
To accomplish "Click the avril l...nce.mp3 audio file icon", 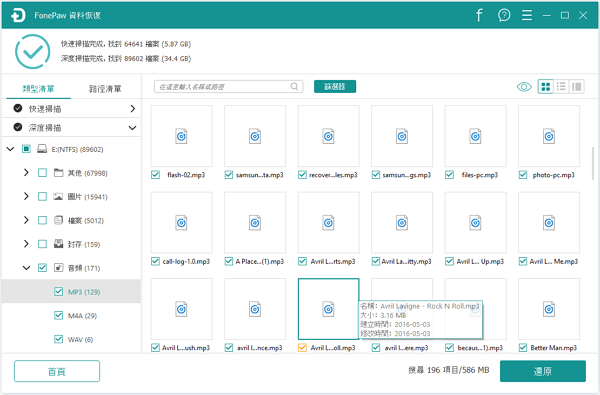I will 255,309.
